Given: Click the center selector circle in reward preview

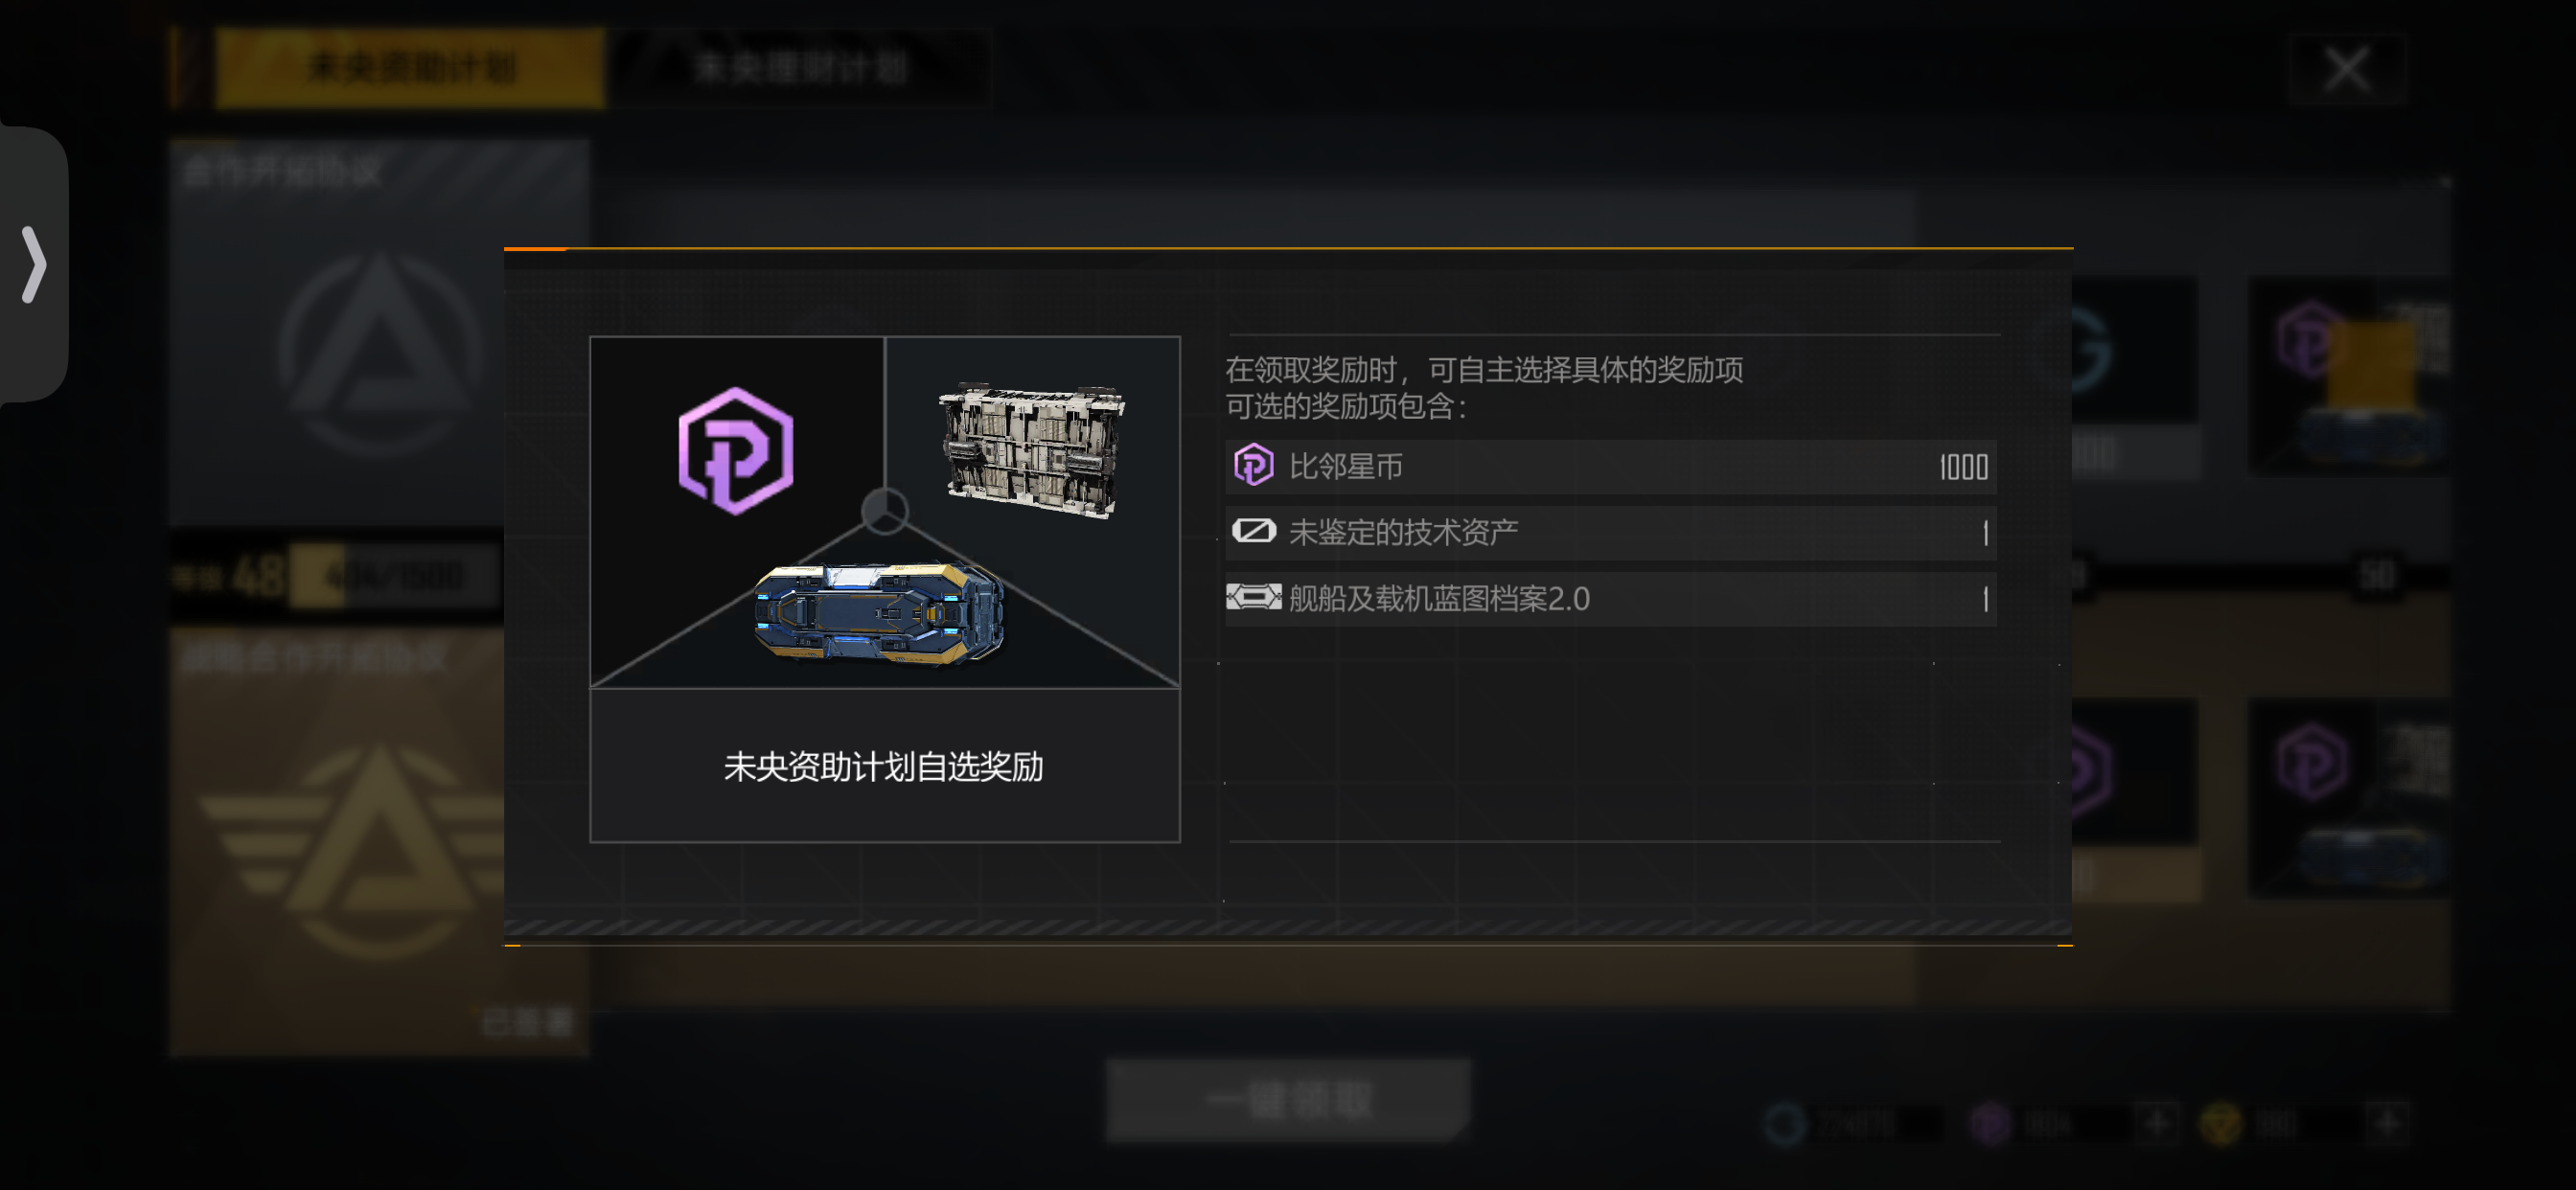Looking at the screenshot, I should click(x=885, y=510).
